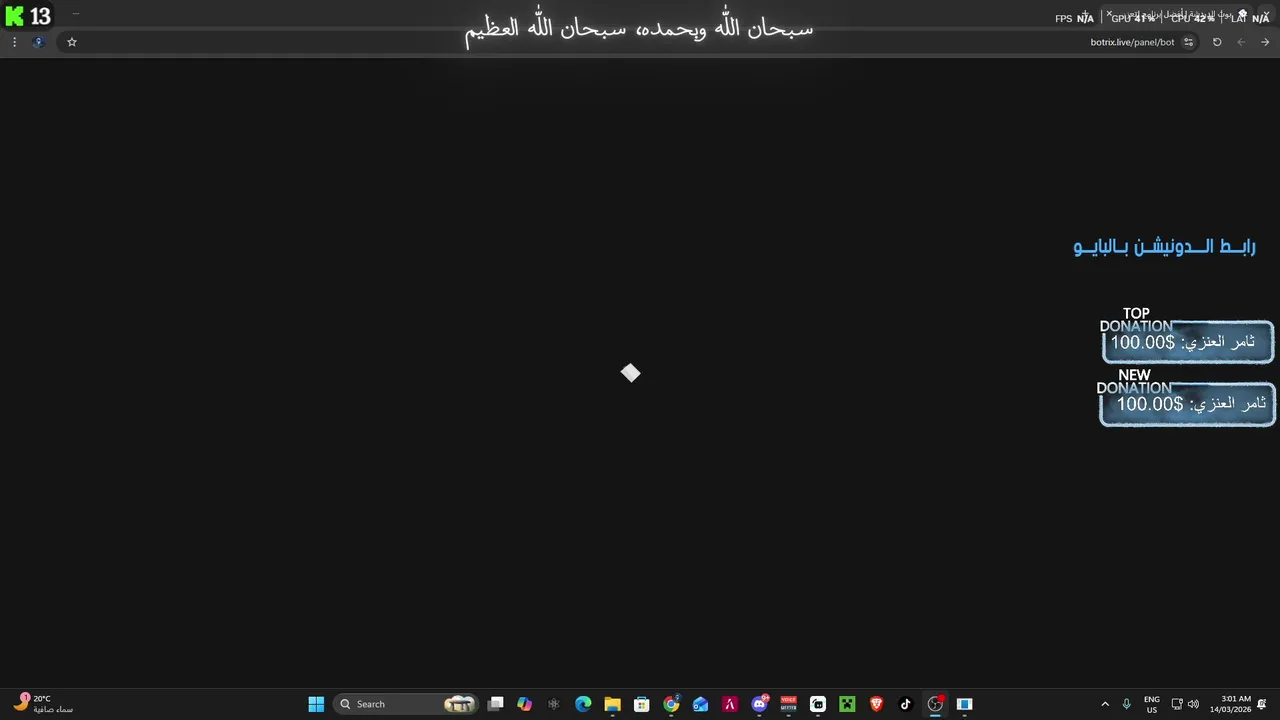Reload the botrix.live page
Viewport: 1280px width, 720px height.
pos(1217,42)
